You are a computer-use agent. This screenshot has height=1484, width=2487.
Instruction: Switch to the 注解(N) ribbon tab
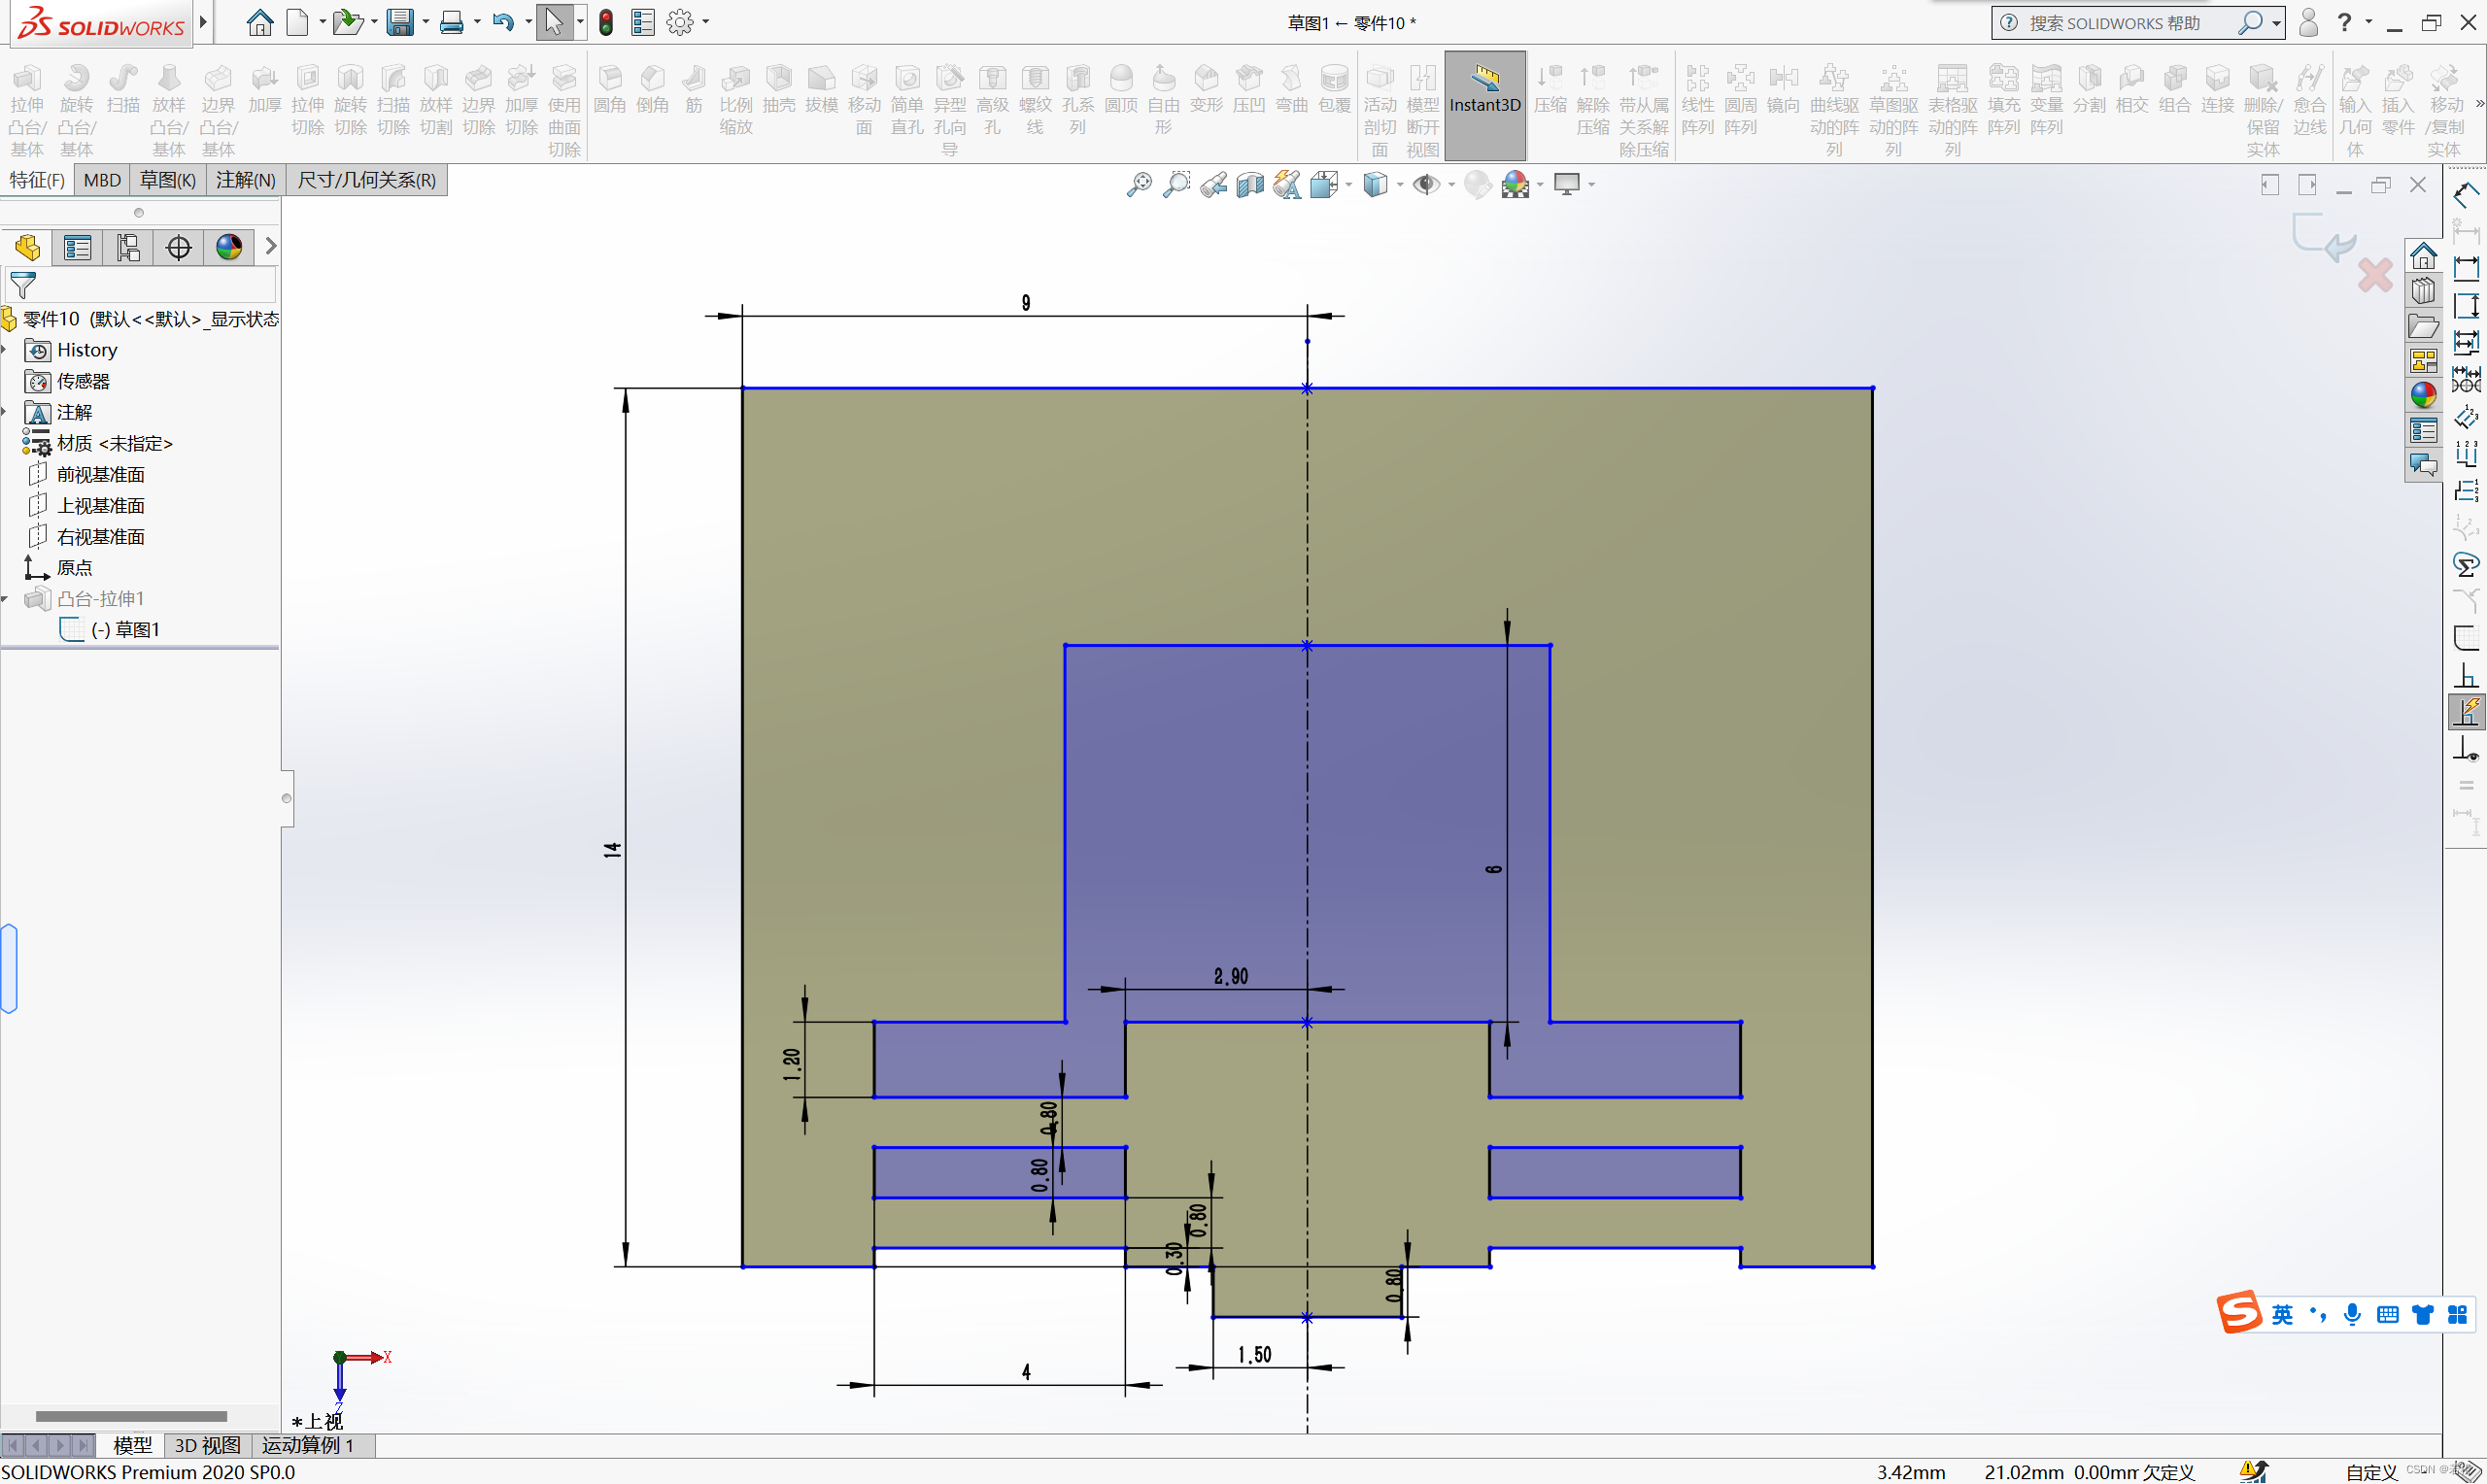(x=245, y=180)
